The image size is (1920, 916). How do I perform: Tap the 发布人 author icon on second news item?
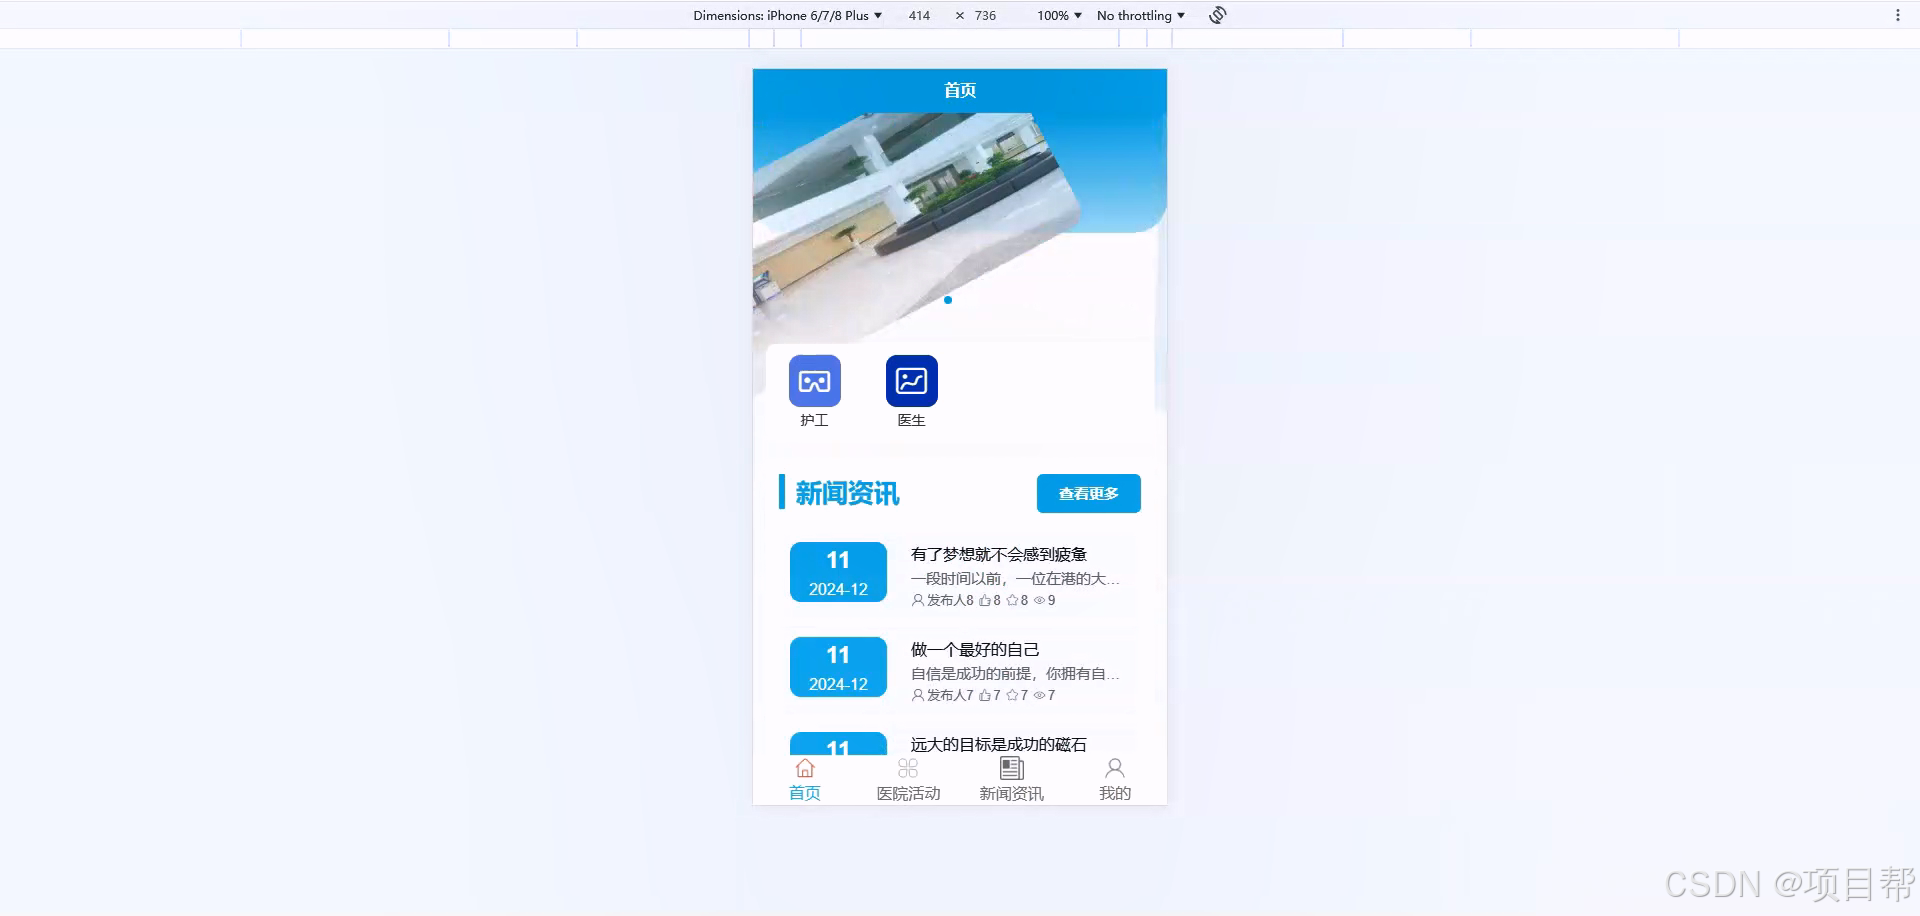tap(917, 694)
